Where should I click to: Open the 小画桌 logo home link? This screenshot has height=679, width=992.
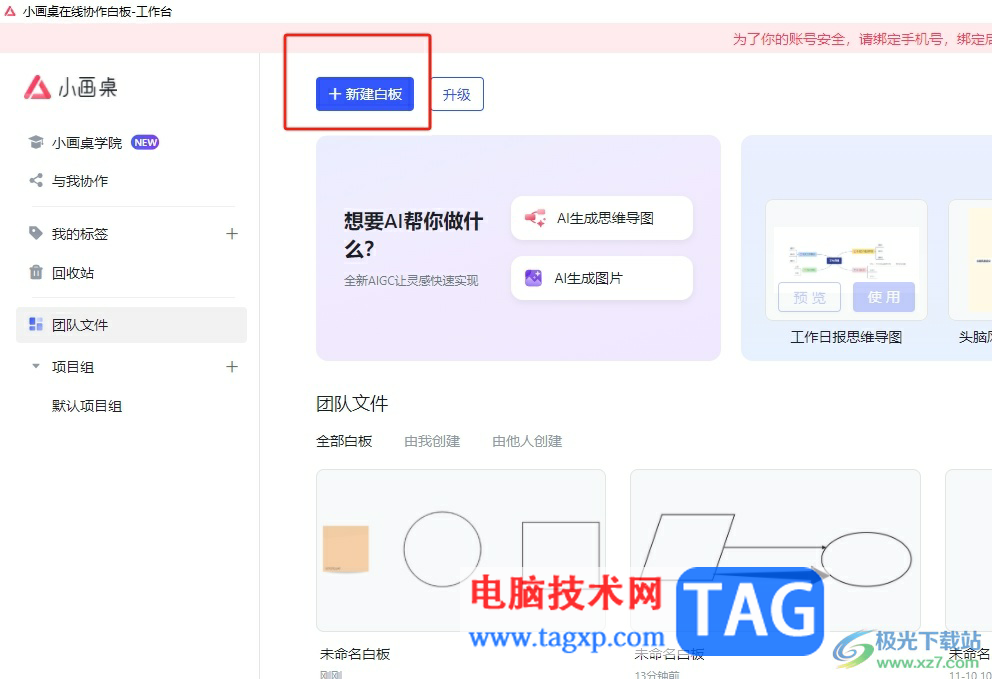coord(71,87)
